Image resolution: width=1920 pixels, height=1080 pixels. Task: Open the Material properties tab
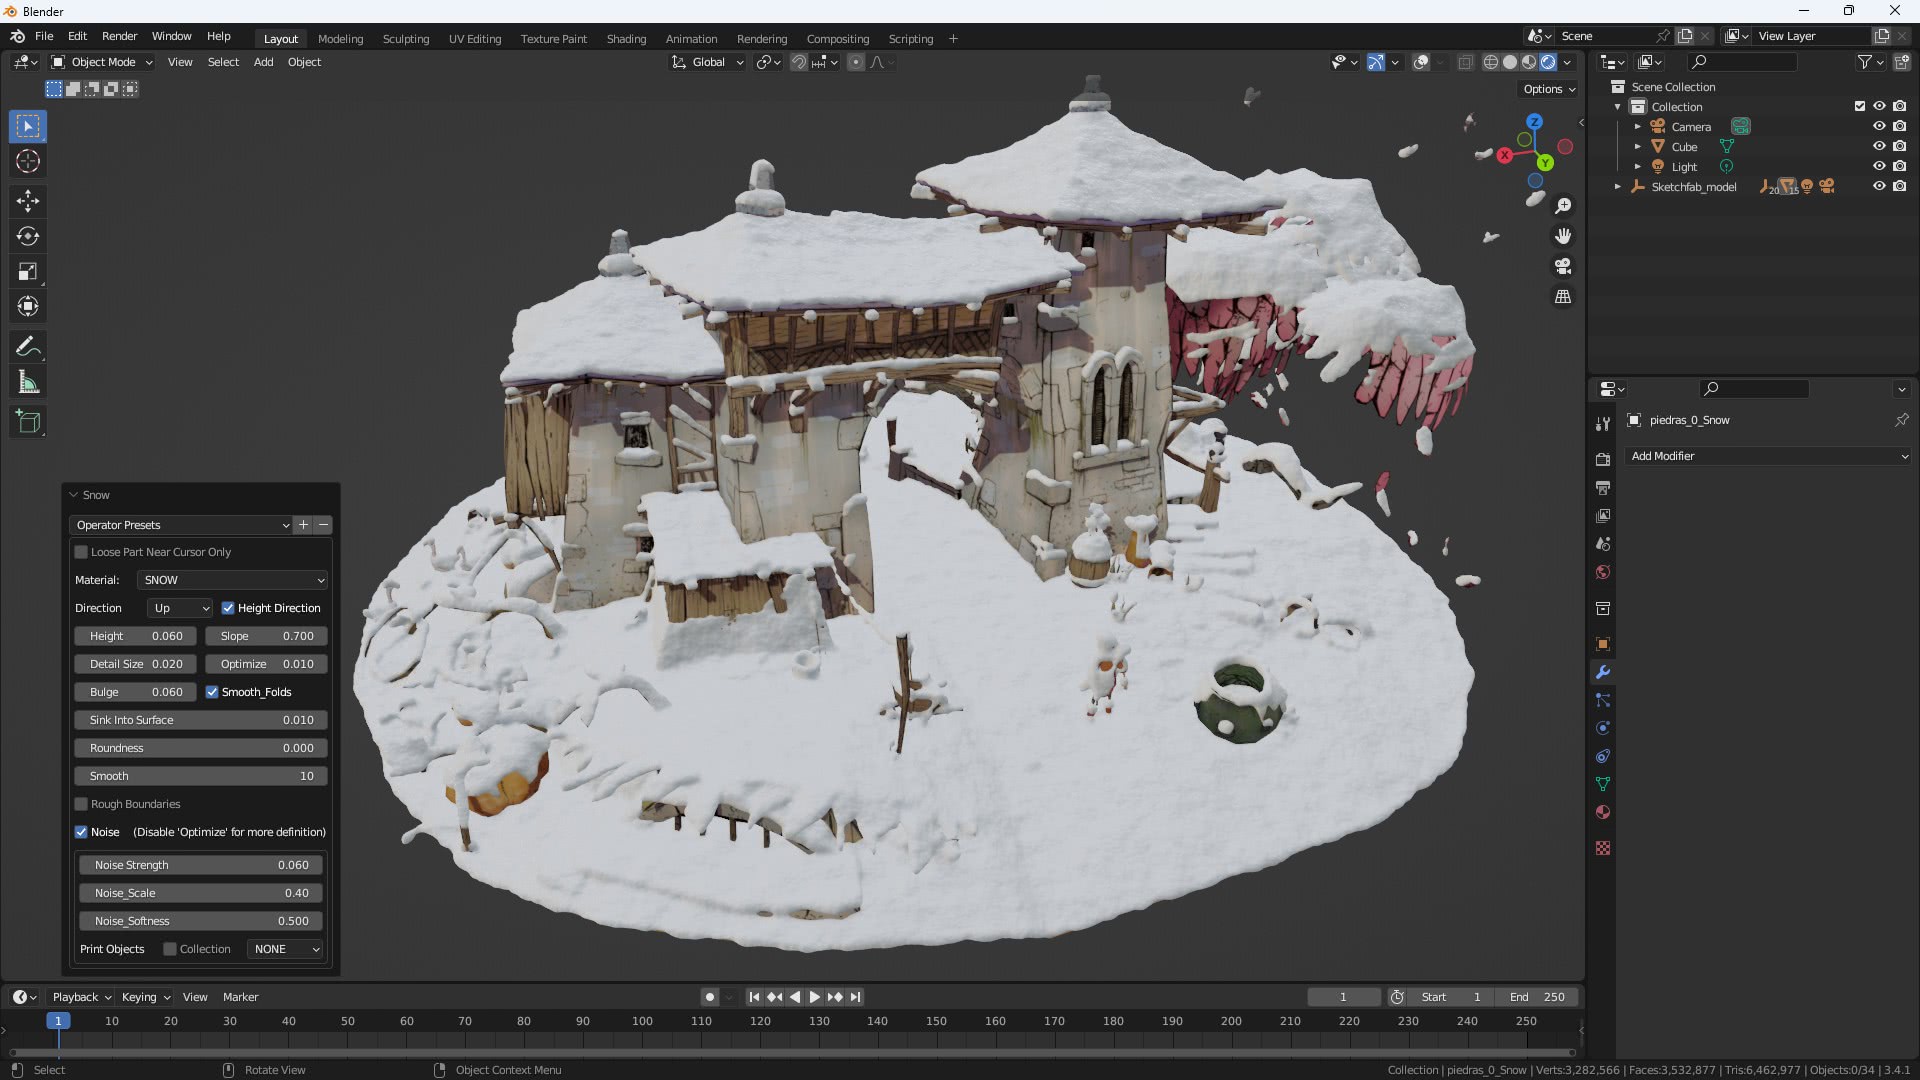click(1603, 812)
